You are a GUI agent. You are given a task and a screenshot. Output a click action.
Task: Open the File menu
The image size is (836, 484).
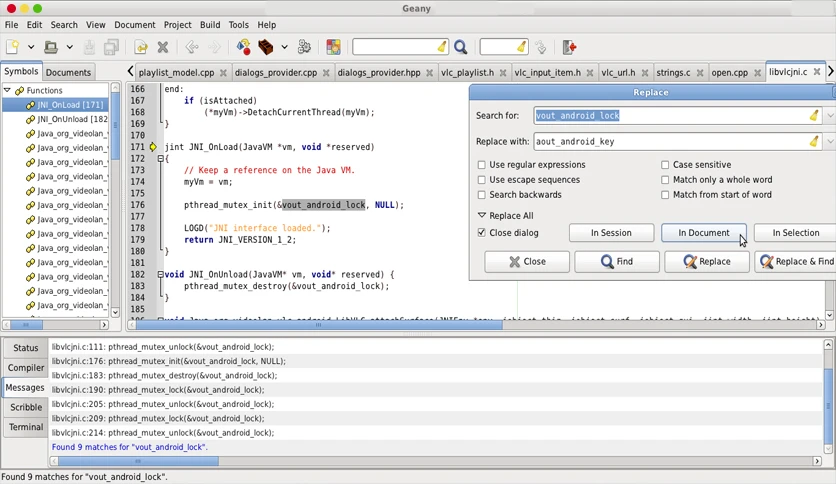pos(11,25)
